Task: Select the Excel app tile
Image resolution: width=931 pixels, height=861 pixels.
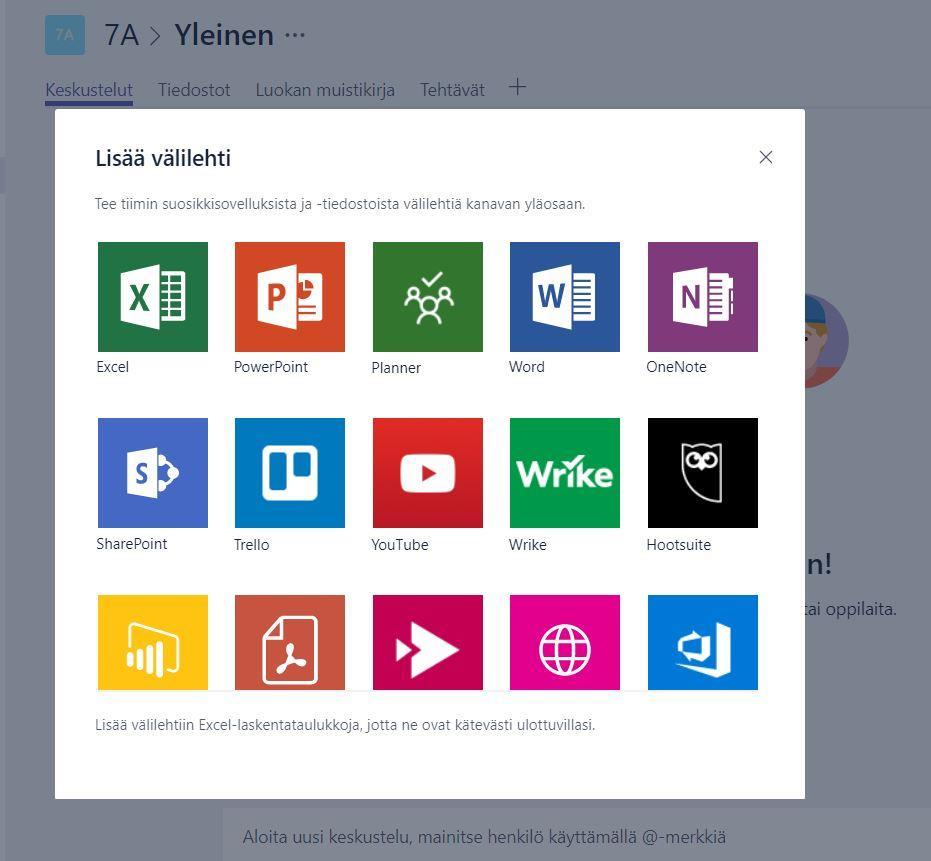Action: click(x=153, y=296)
